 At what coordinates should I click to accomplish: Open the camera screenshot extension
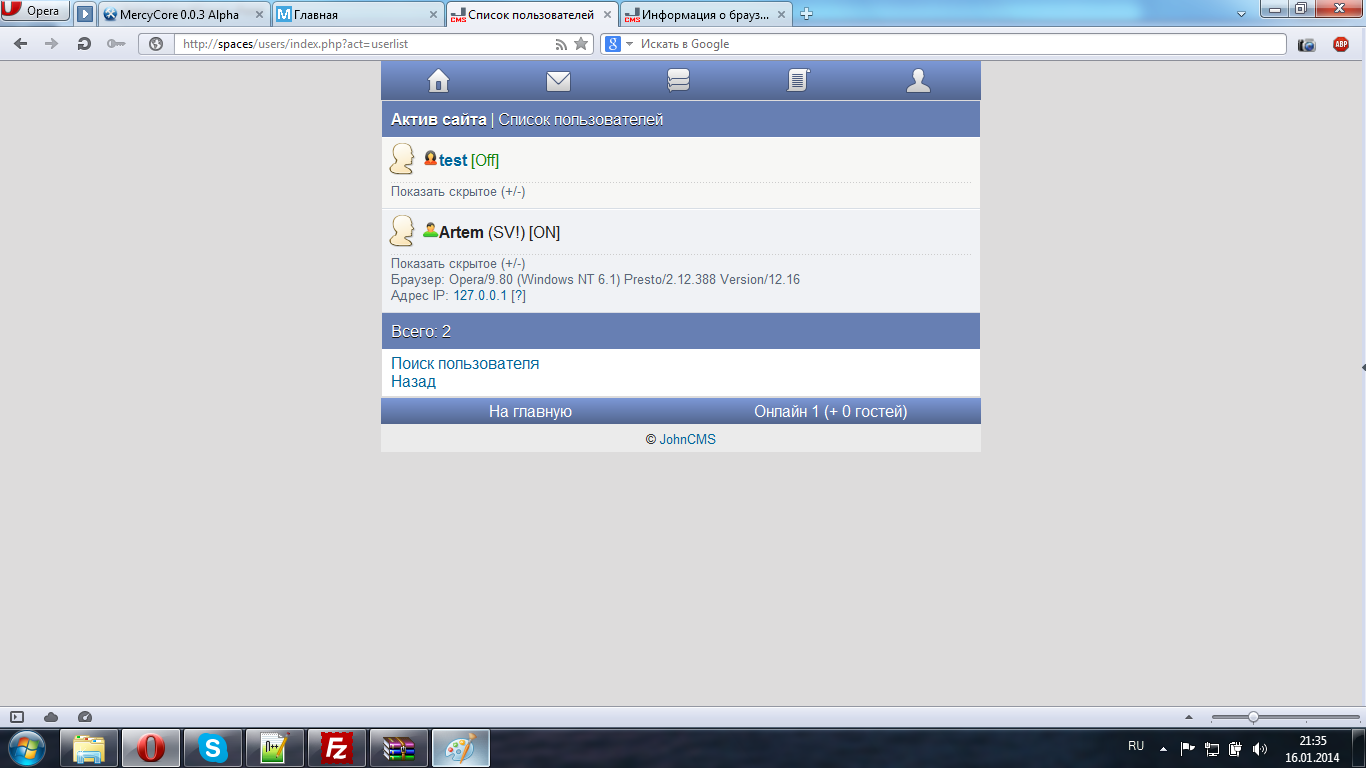1306,44
